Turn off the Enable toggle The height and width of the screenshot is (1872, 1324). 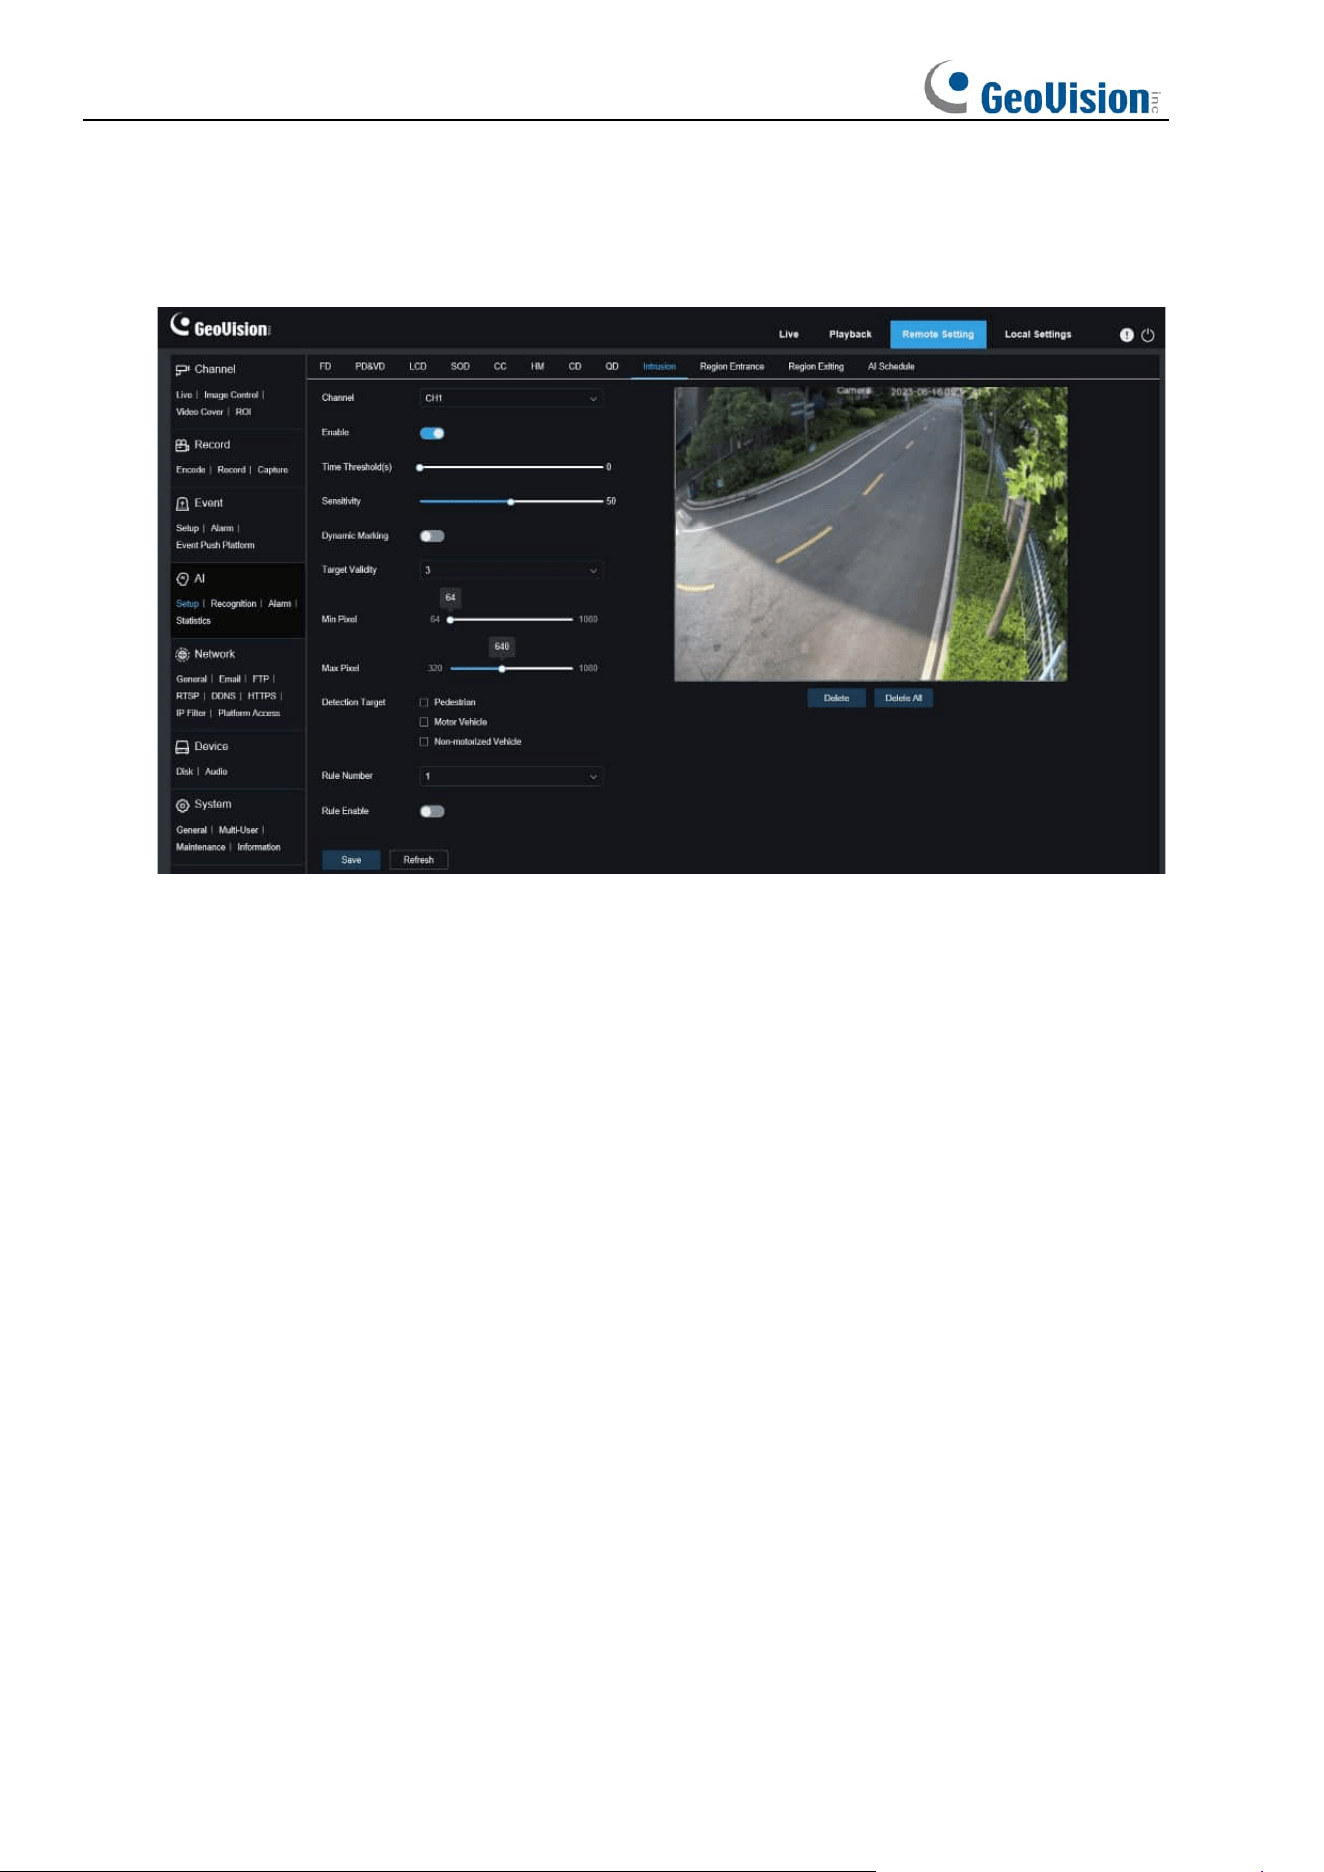(x=432, y=433)
